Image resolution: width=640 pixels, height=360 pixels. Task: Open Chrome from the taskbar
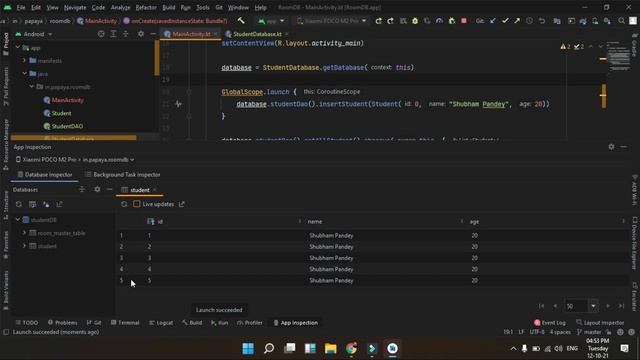351,348
